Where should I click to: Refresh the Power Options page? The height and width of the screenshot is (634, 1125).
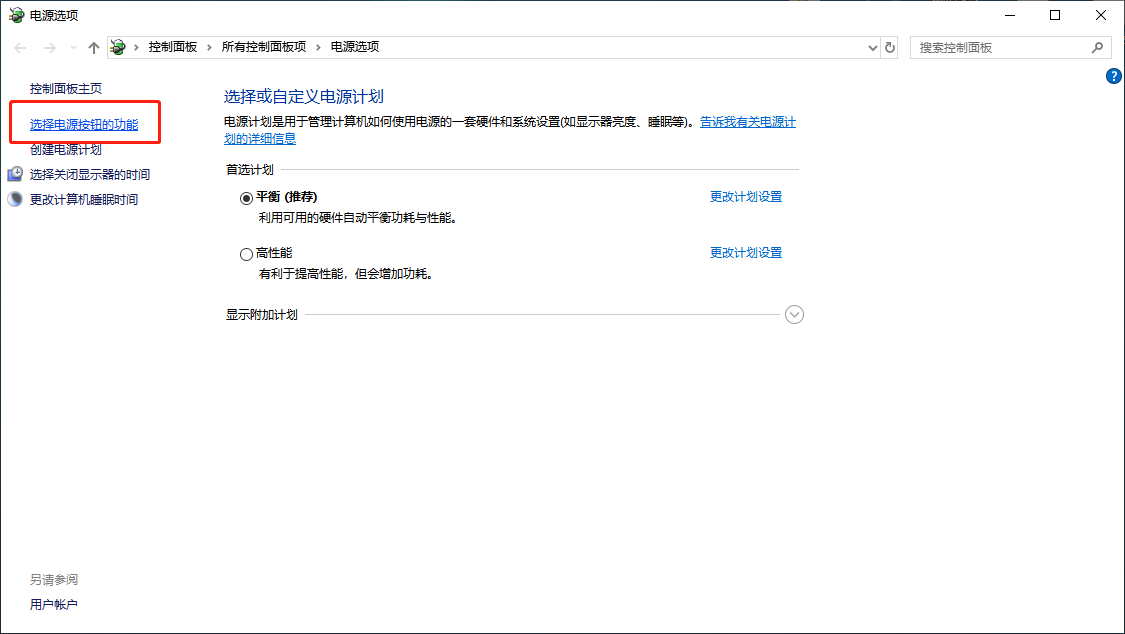[x=890, y=47]
